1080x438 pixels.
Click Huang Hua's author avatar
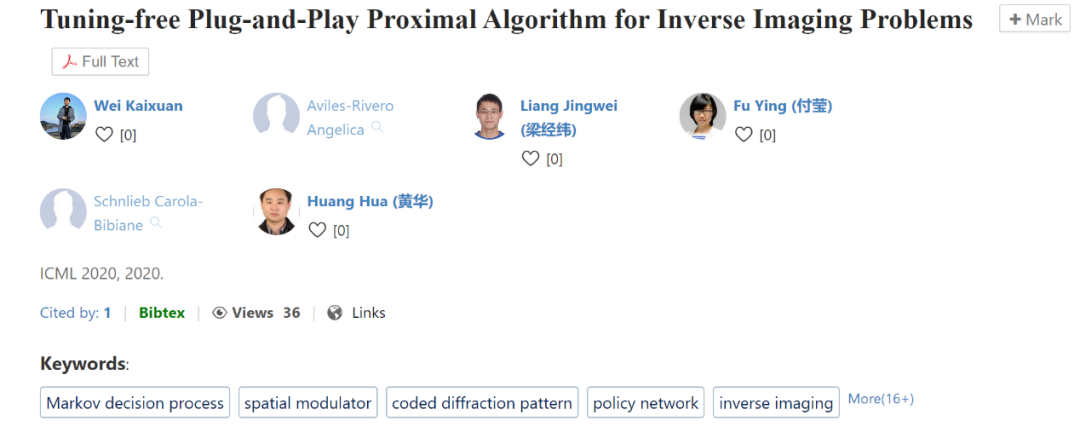[x=276, y=212]
